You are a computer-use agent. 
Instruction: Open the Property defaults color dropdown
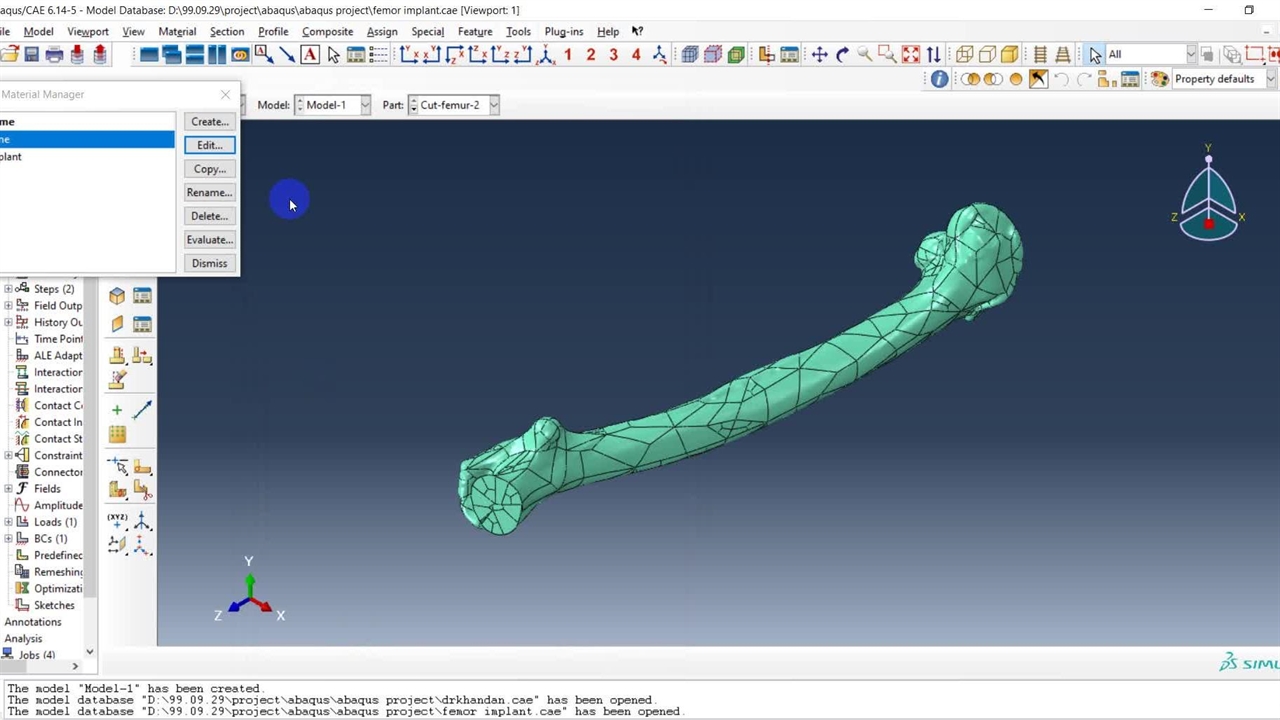(1270, 79)
